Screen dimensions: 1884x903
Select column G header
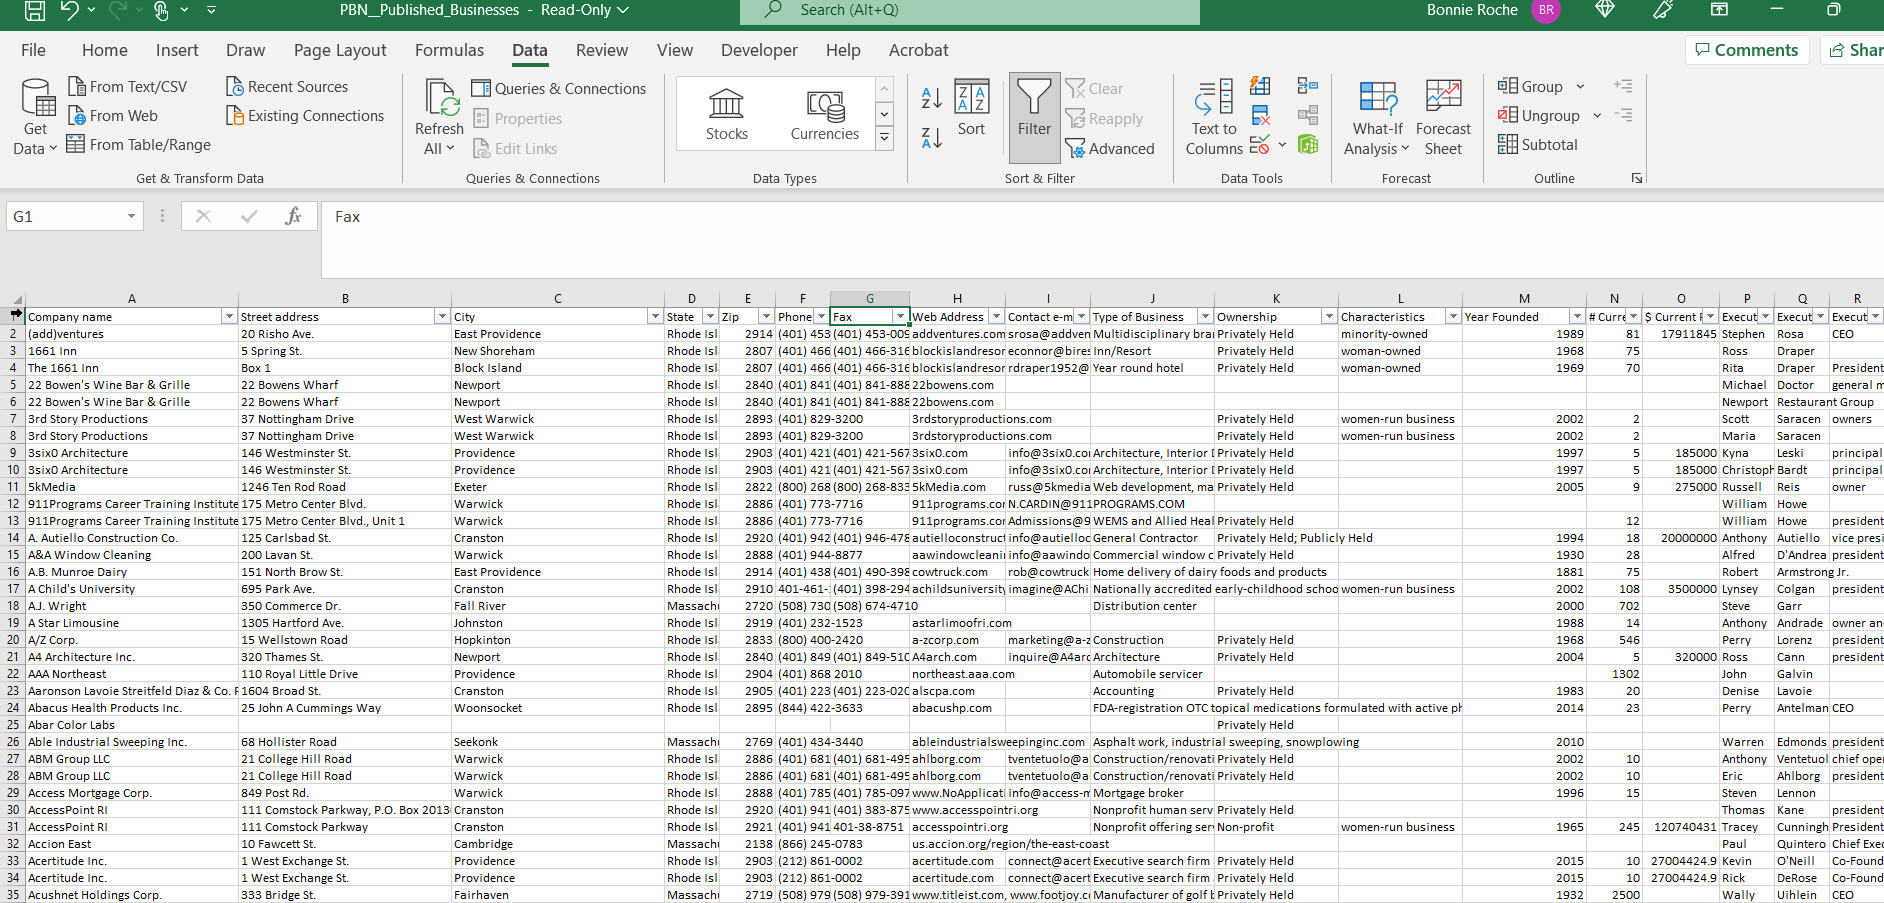869,299
